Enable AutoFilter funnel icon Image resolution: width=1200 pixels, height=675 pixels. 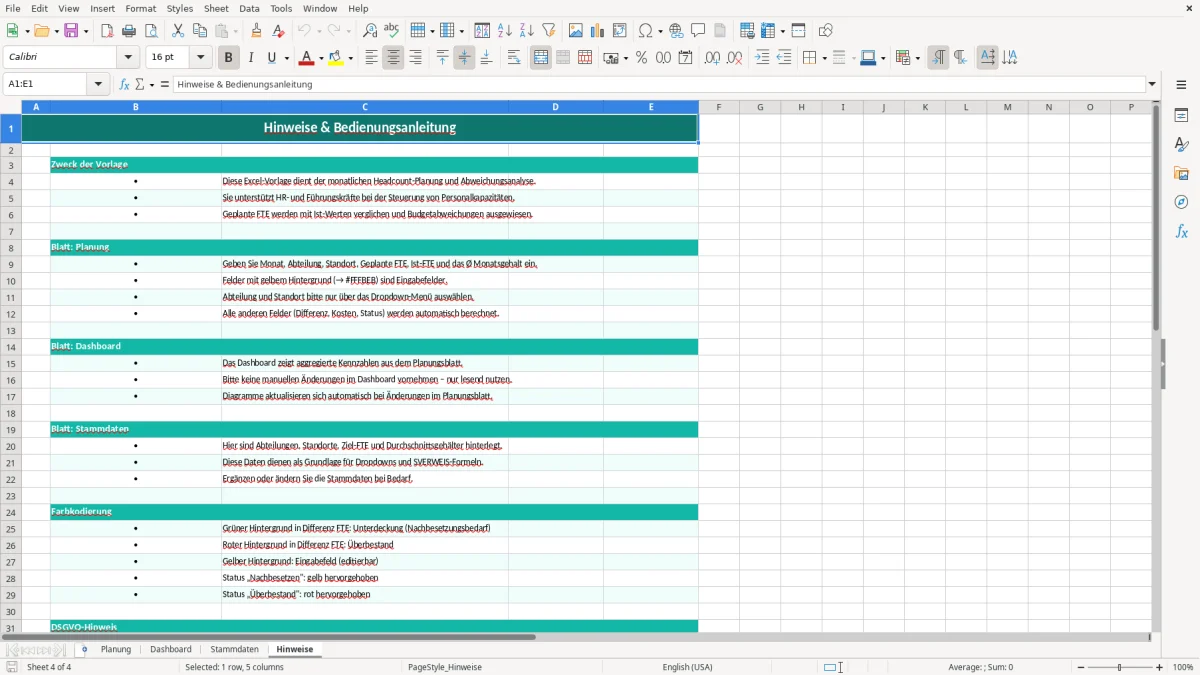click(549, 31)
